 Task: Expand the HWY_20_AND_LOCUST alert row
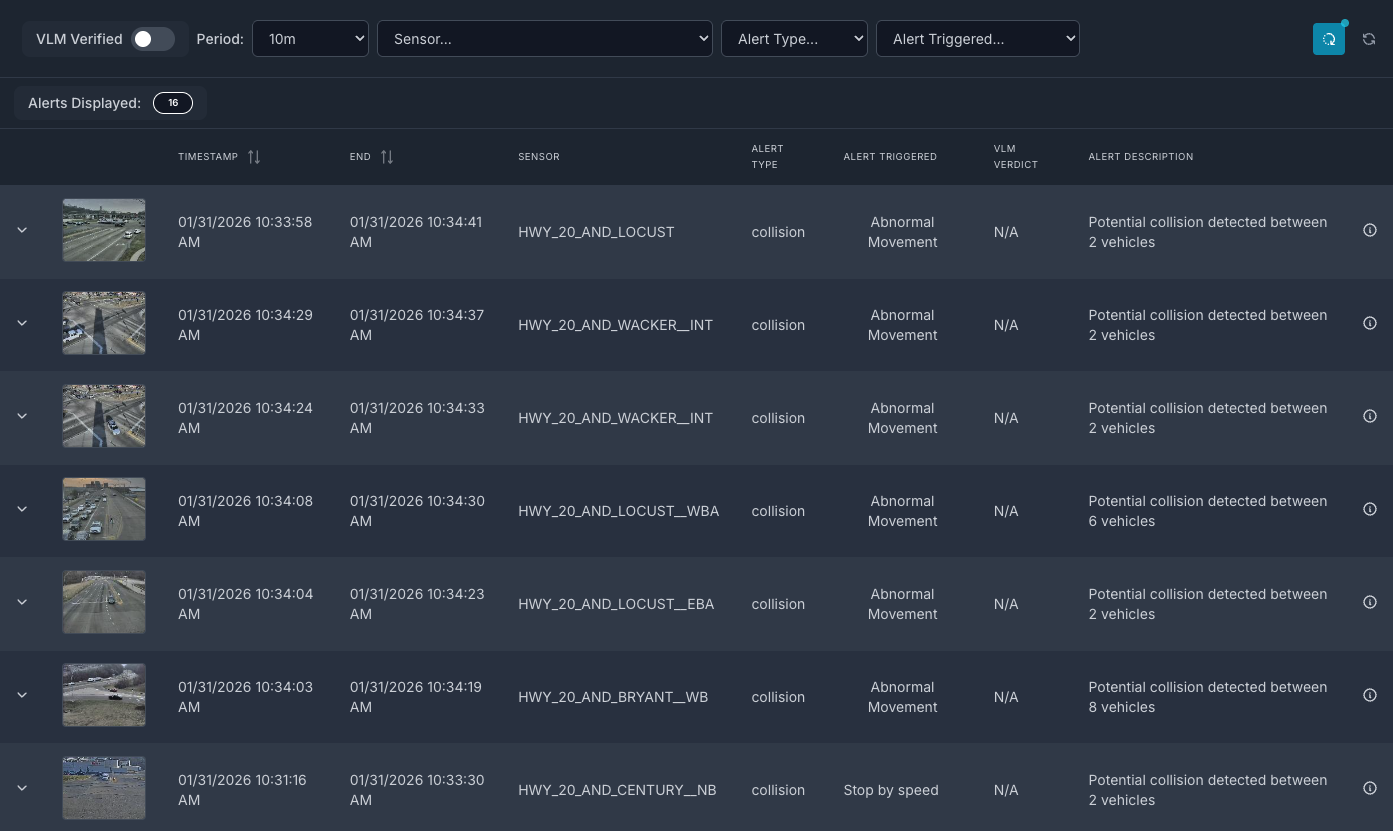point(22,230)
